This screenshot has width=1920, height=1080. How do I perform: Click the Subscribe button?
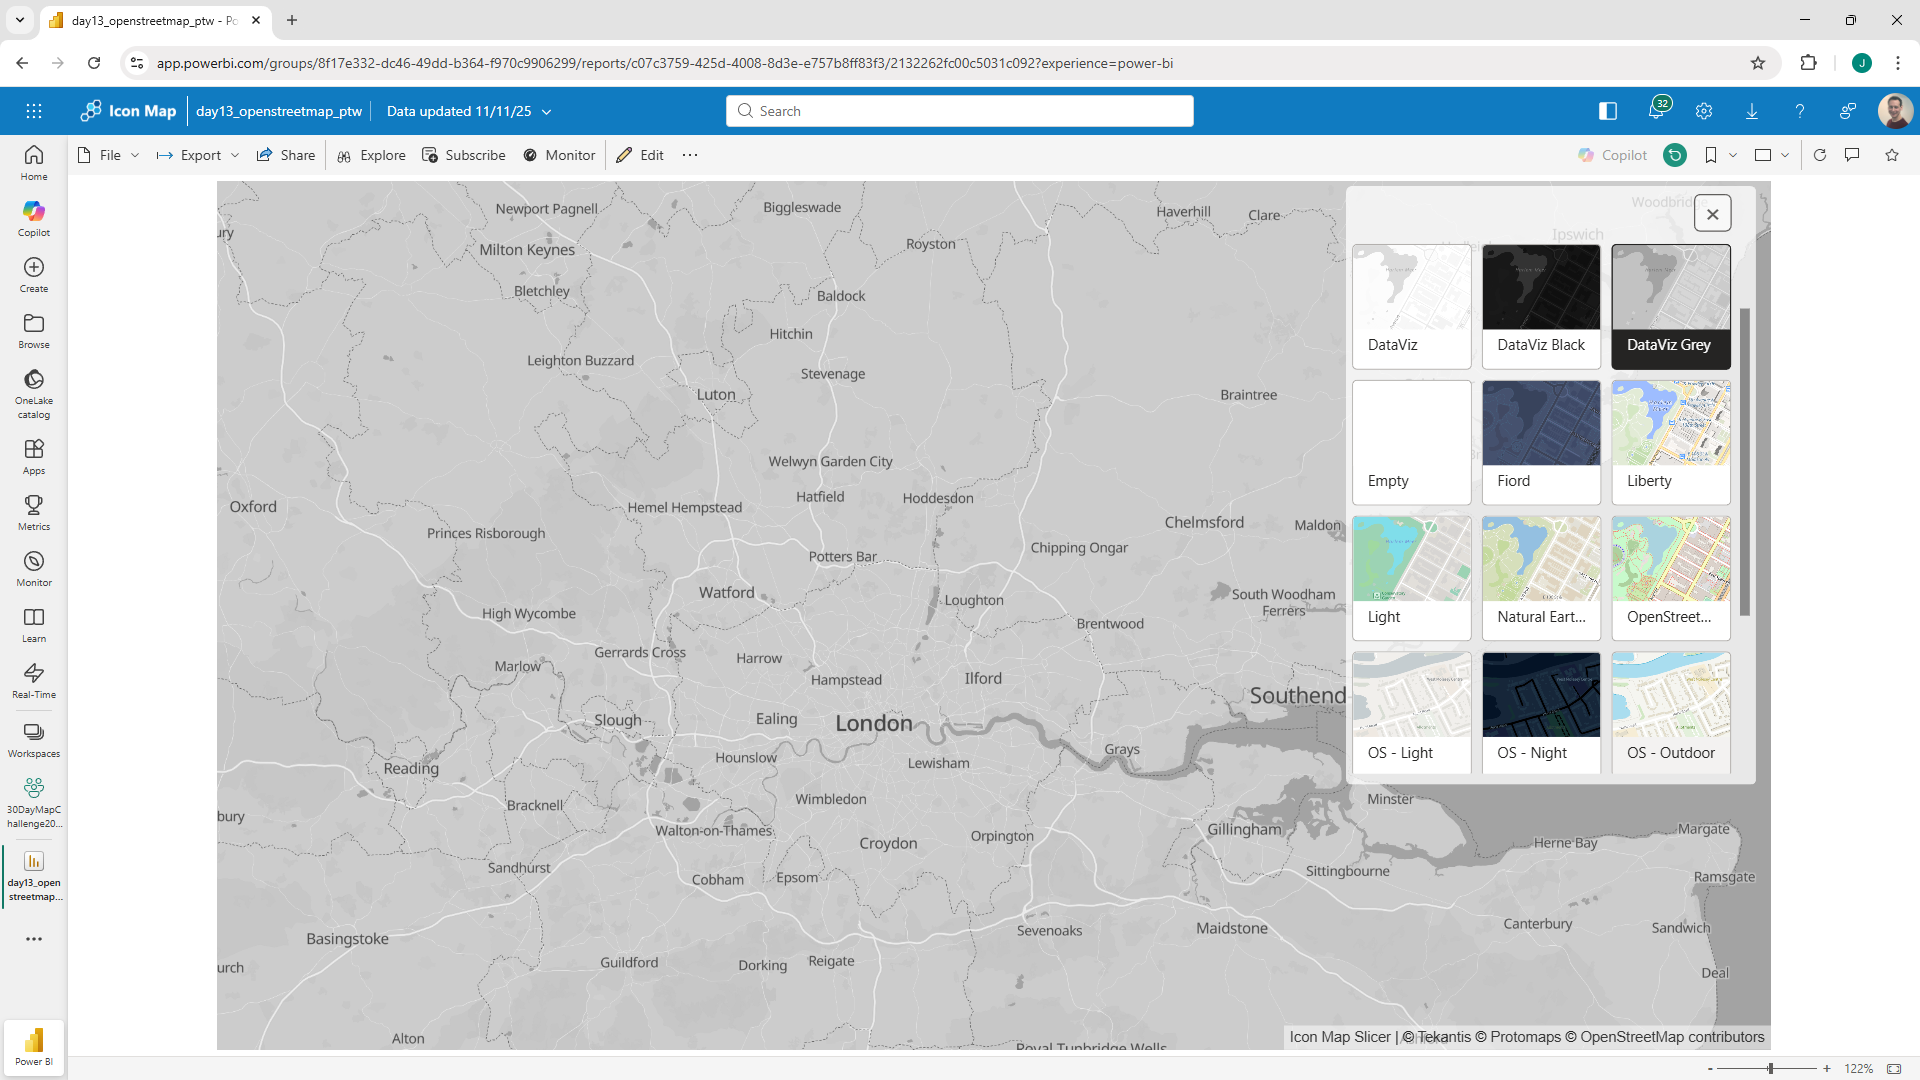click(464, 155)
